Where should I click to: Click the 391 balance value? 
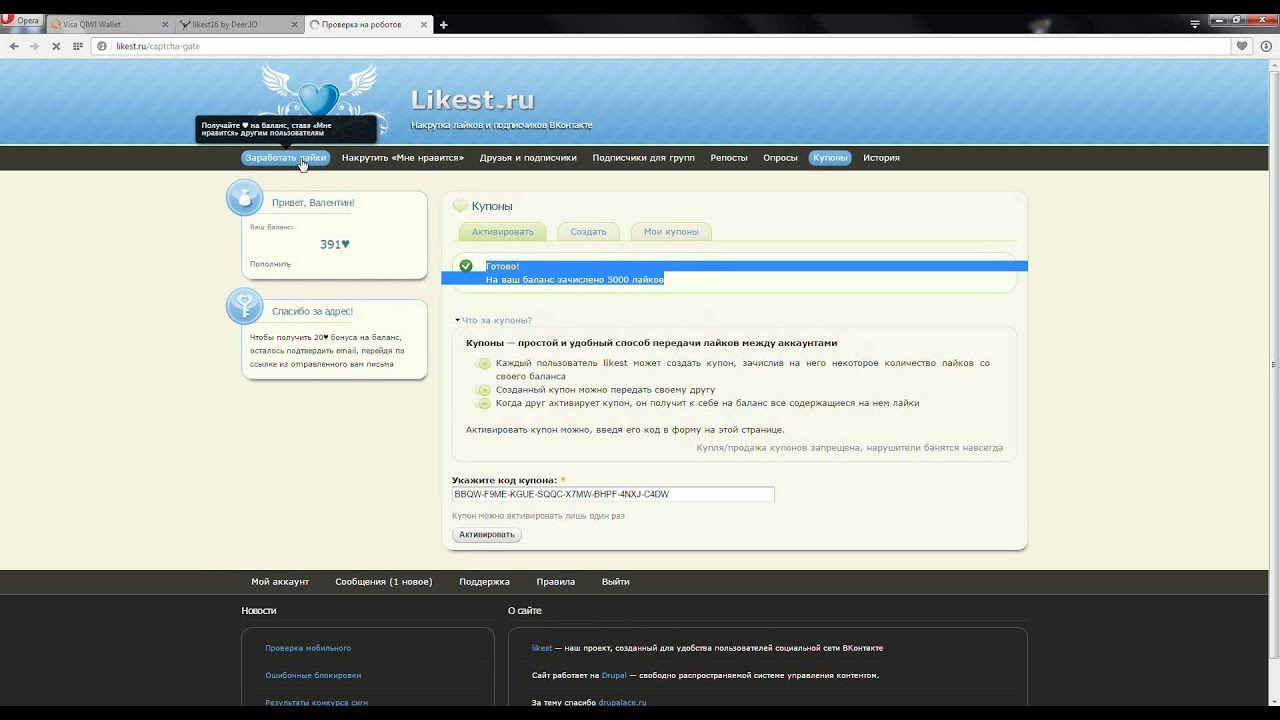[x=335, y=244]
